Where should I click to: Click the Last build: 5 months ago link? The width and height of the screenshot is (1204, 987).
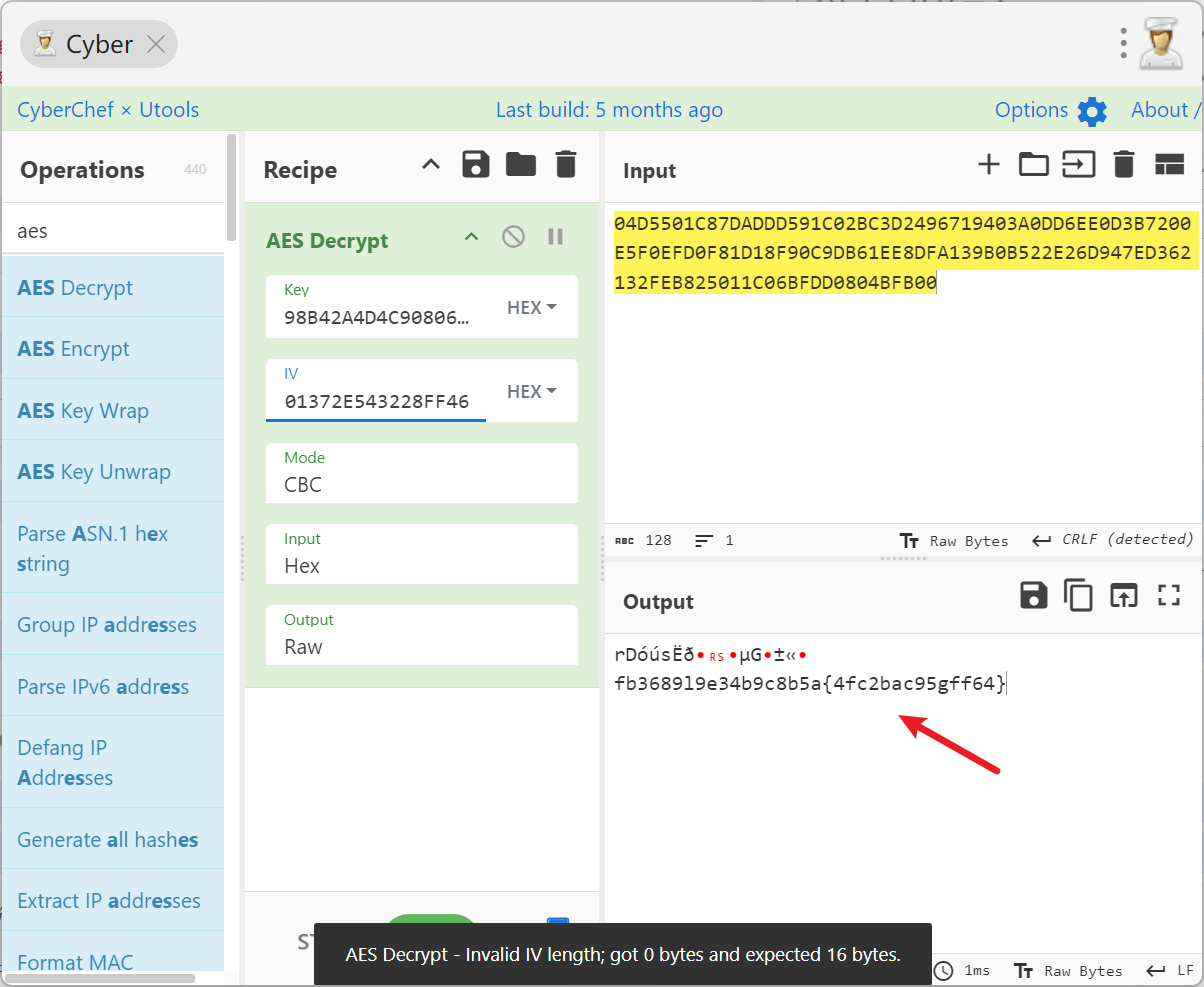coord(609,110)
